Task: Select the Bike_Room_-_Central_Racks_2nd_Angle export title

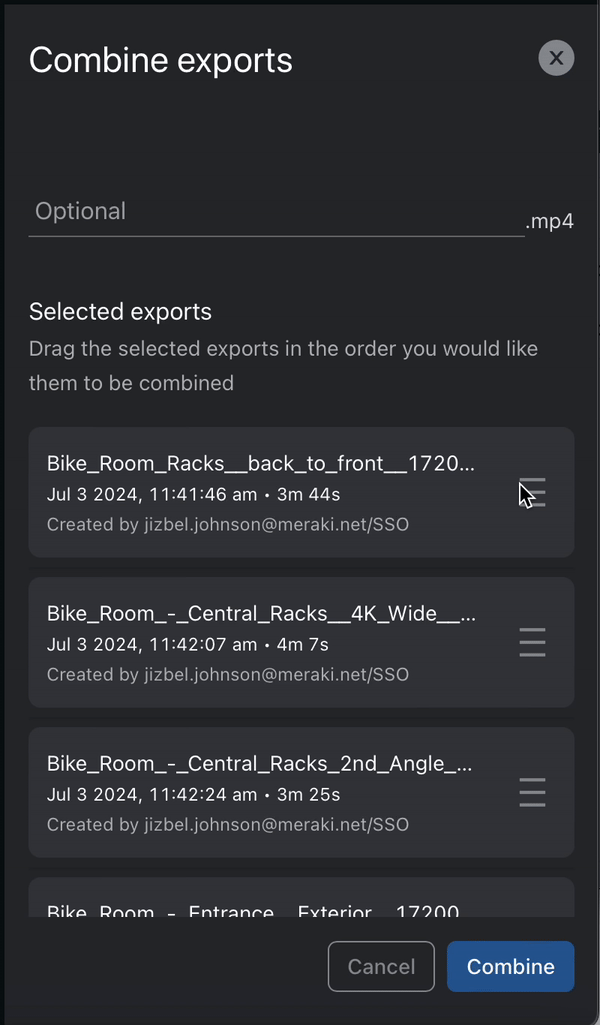Action: coord(259,764)
